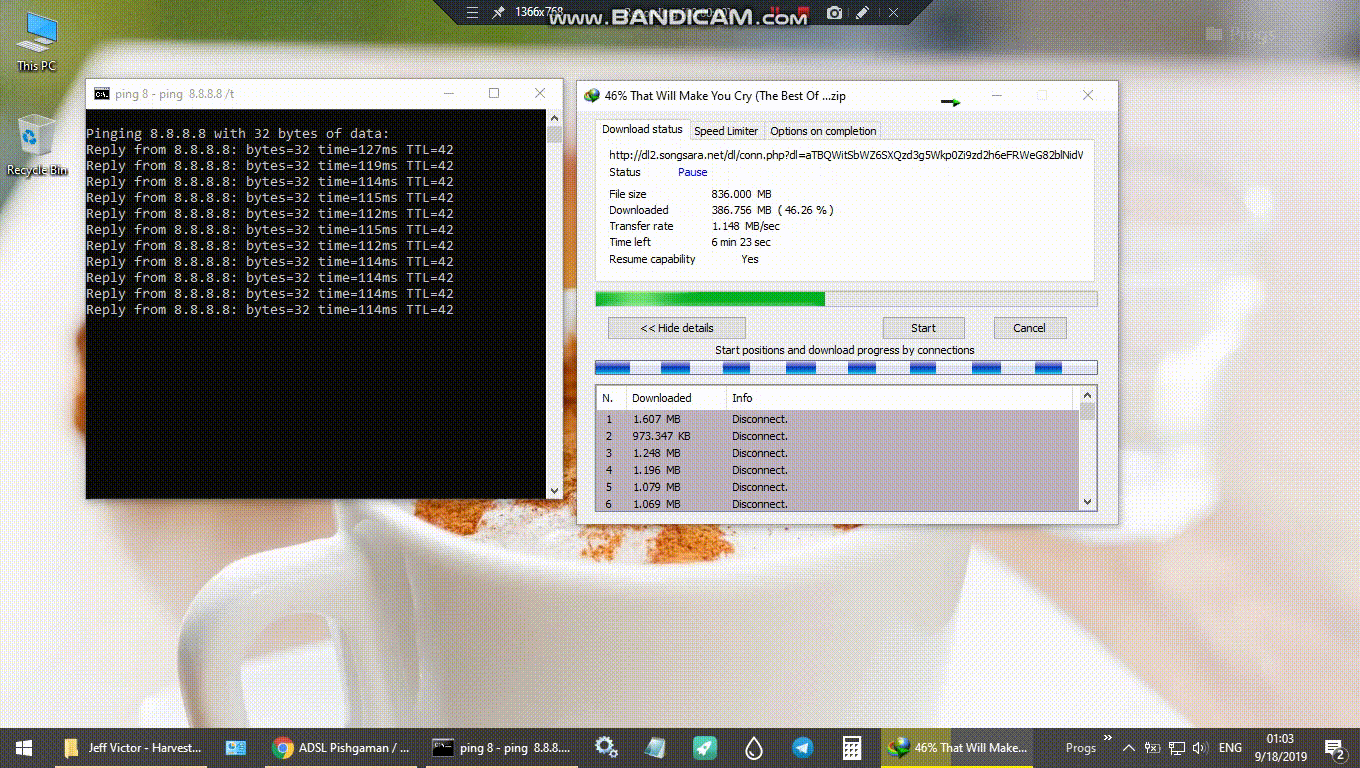The image size is (1360, 768).
Task: Select connection row 4 with 1.196 MB
Action: [837, 470]
